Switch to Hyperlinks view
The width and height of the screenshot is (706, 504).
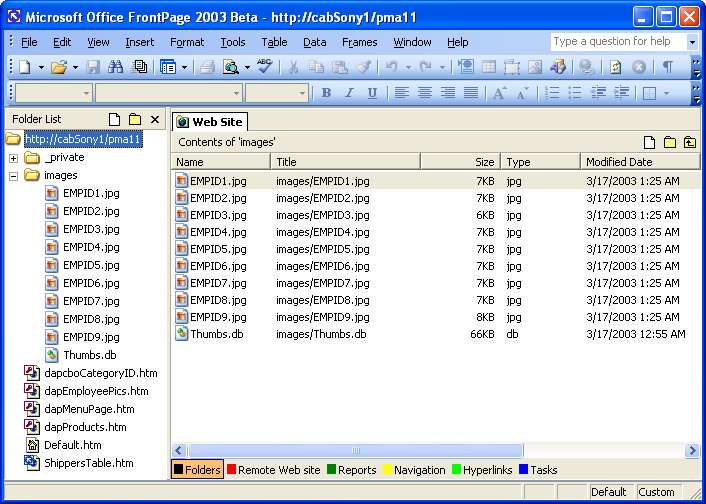[485, 470]
